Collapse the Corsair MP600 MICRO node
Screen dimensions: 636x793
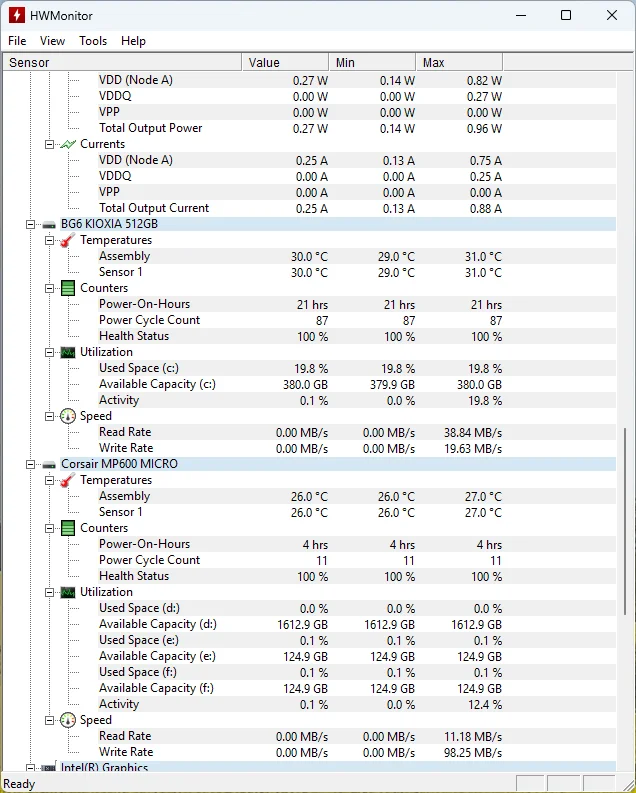(30, 464)
